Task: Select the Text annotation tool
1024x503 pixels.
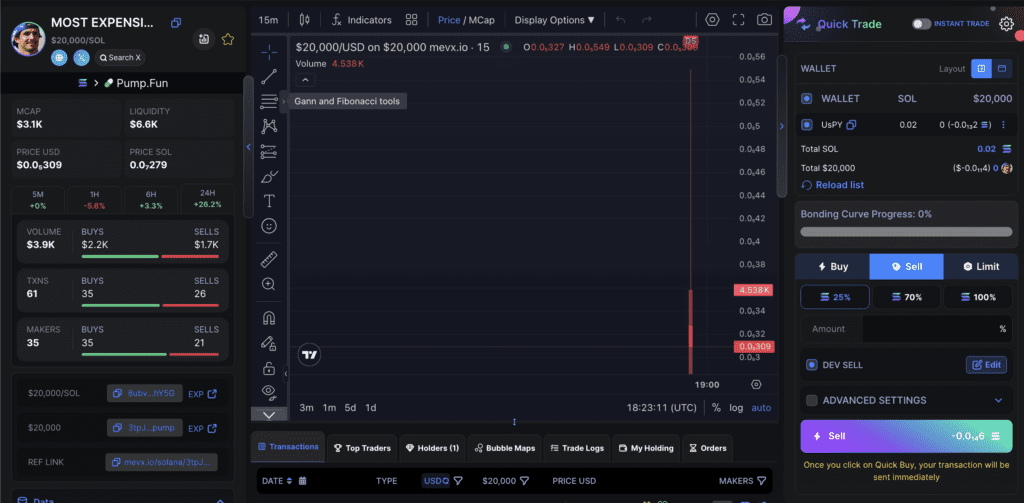Action: [x=268, y=201]
